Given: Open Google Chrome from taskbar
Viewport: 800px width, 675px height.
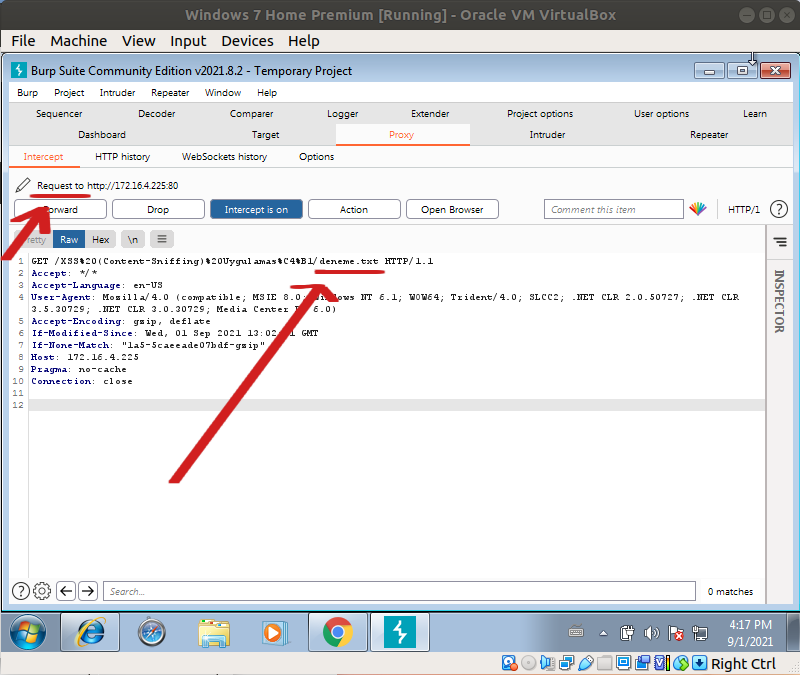Looking at the screenshot, I should tap(337, 633).
